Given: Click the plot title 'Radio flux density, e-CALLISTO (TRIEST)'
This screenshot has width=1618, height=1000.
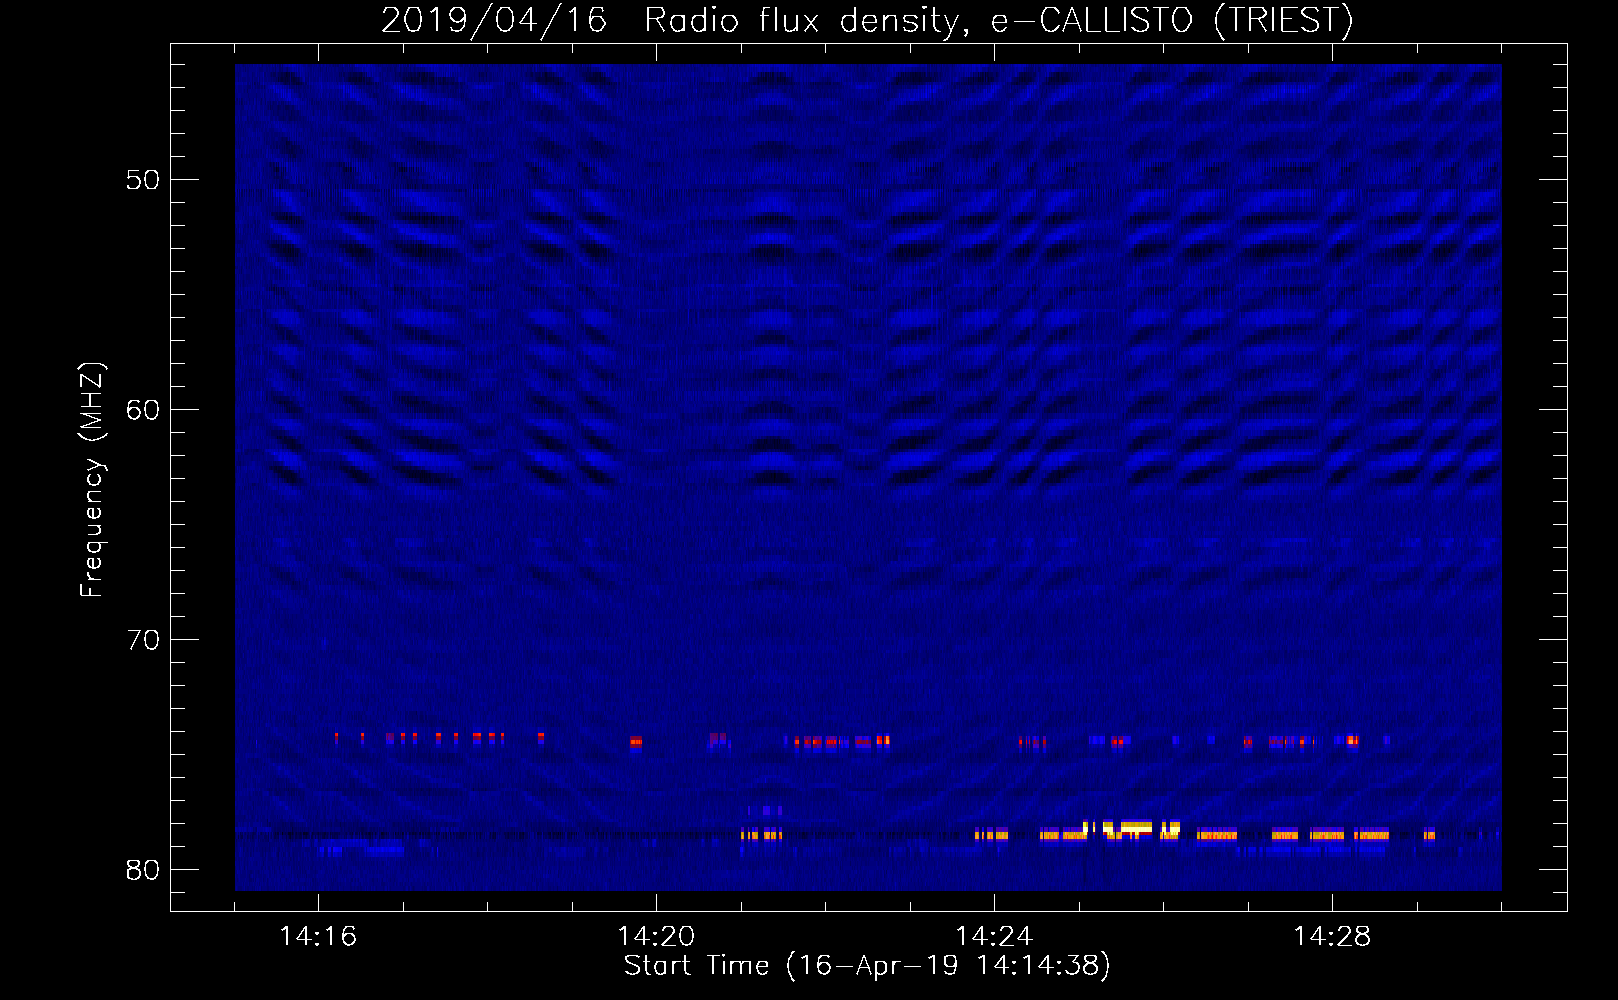Looking at the screenshot, I should [x=998, y=20].
